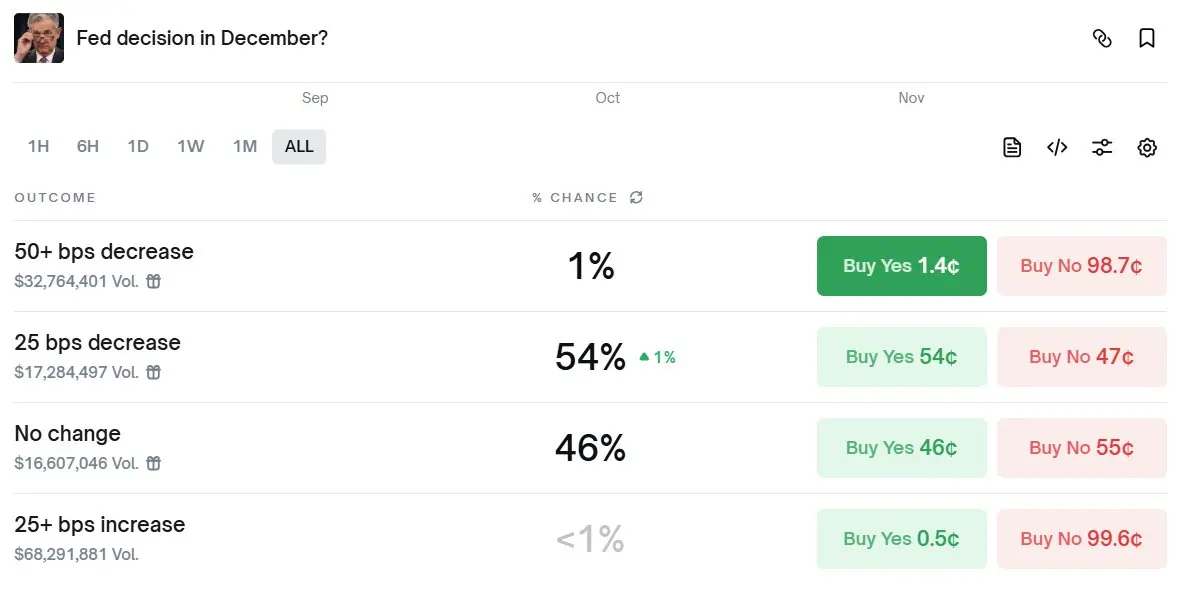
Task: Open the chart settings gear icon
Action: tap(1147, 148)
